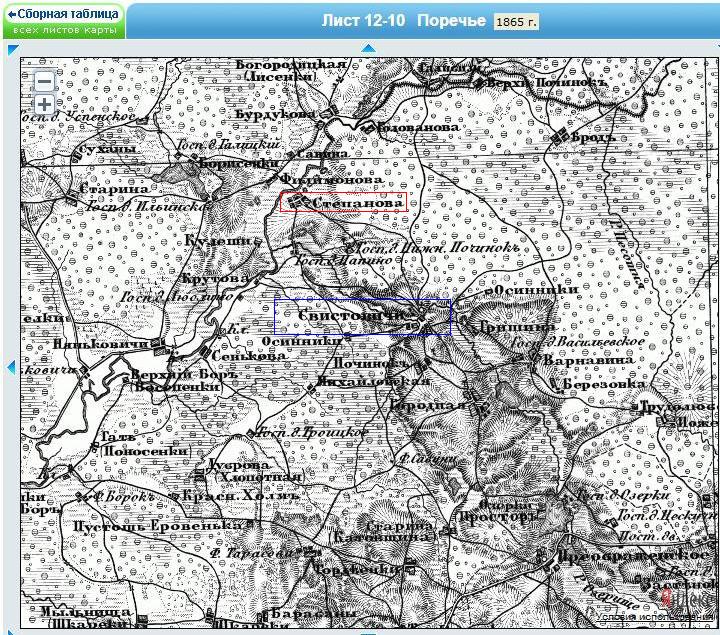Zoom in the map with plus button
The image size is (720, 635).
(x=44, y=105)
